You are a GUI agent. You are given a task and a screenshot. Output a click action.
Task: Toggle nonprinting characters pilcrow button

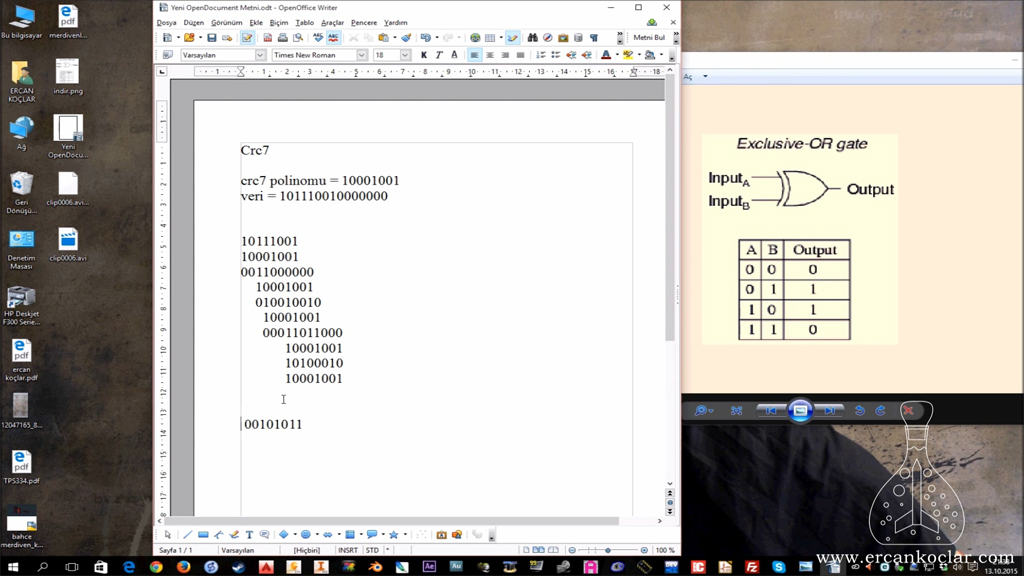594,38
